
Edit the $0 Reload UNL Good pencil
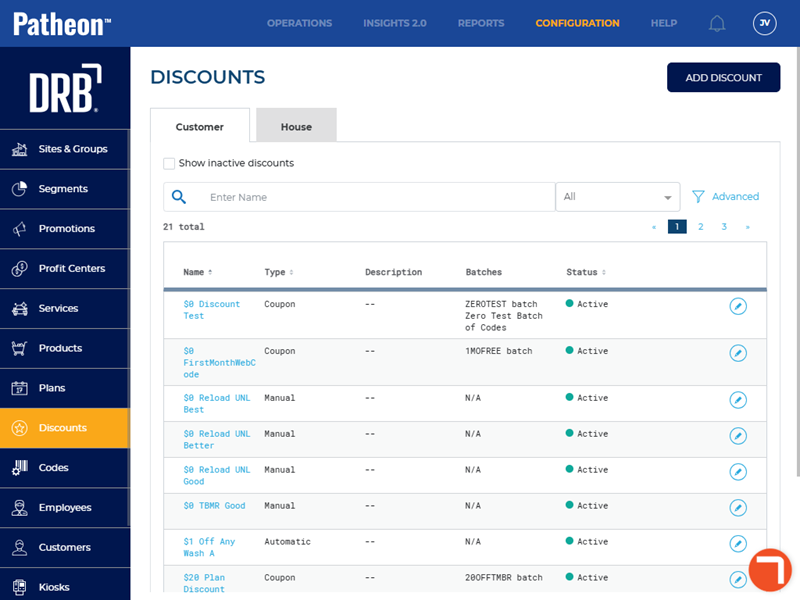coord(738,471)
